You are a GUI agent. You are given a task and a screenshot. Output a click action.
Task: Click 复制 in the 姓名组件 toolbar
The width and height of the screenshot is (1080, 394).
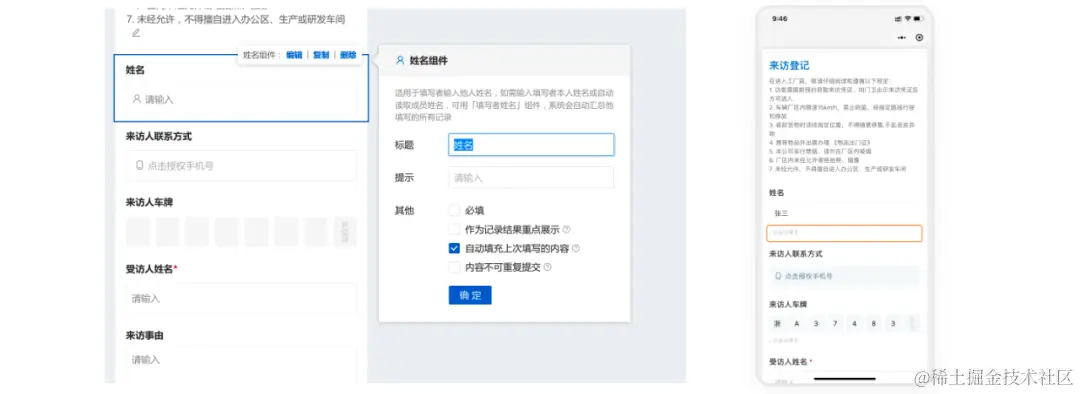tap(321, 55)
